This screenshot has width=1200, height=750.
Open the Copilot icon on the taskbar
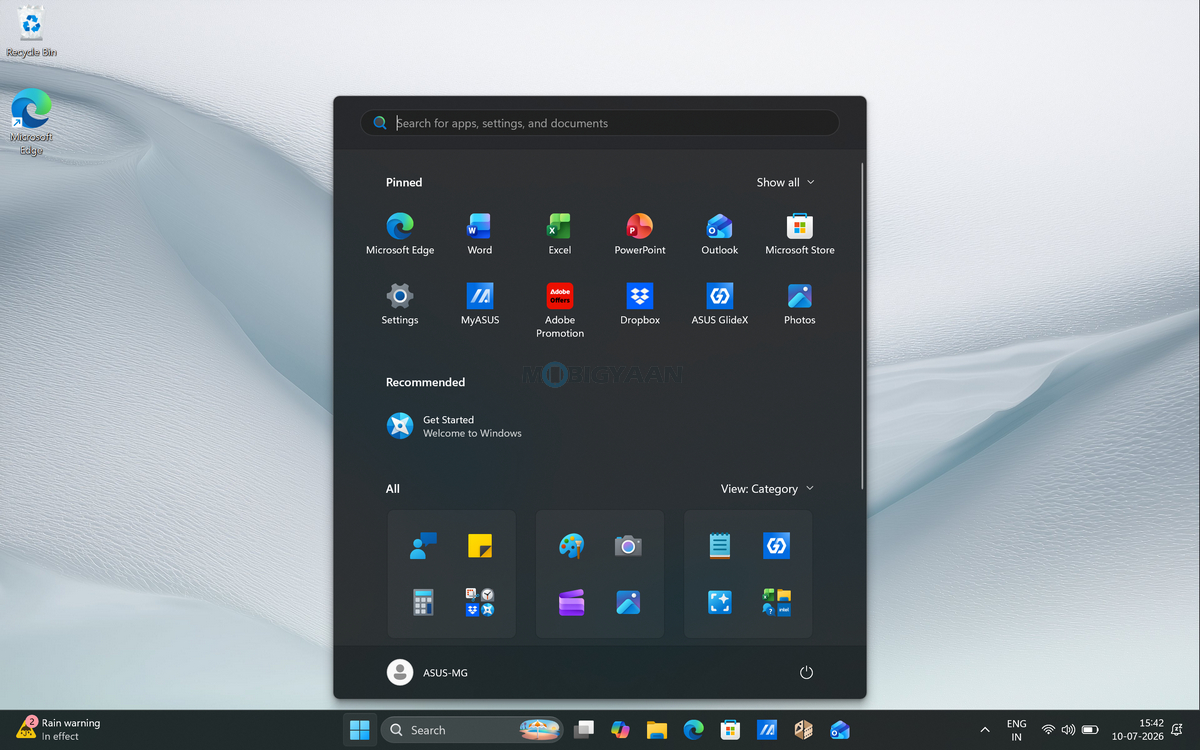coord(621,730)
